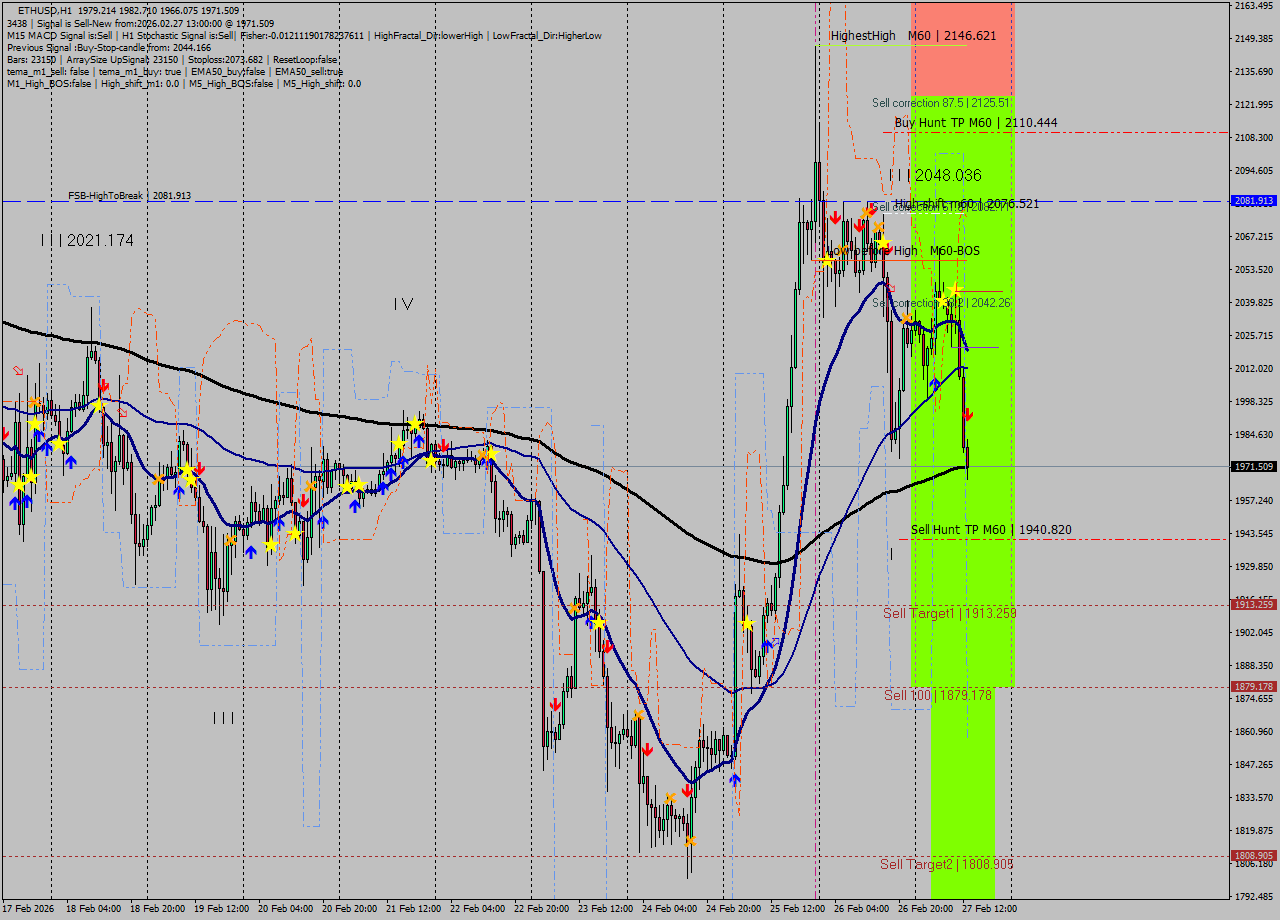Select the blue 2081.913 price tag on the axis
Screen dimensions: 1280x920
pyautogui.click(x=1254, y=200)
